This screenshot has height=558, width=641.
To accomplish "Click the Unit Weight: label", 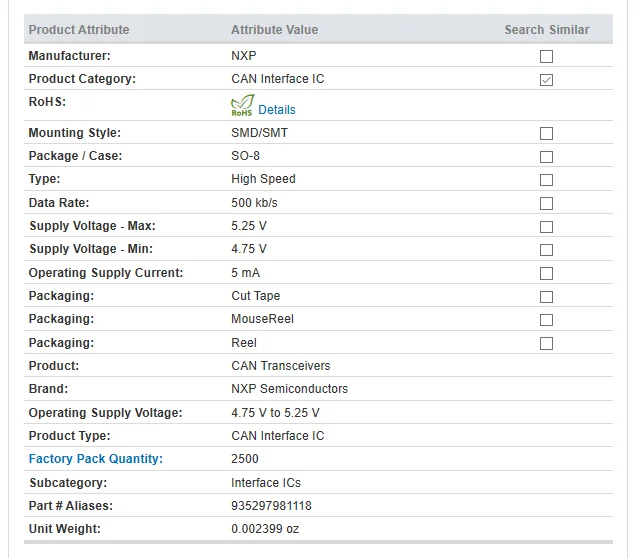I will (x=65, y=529).
